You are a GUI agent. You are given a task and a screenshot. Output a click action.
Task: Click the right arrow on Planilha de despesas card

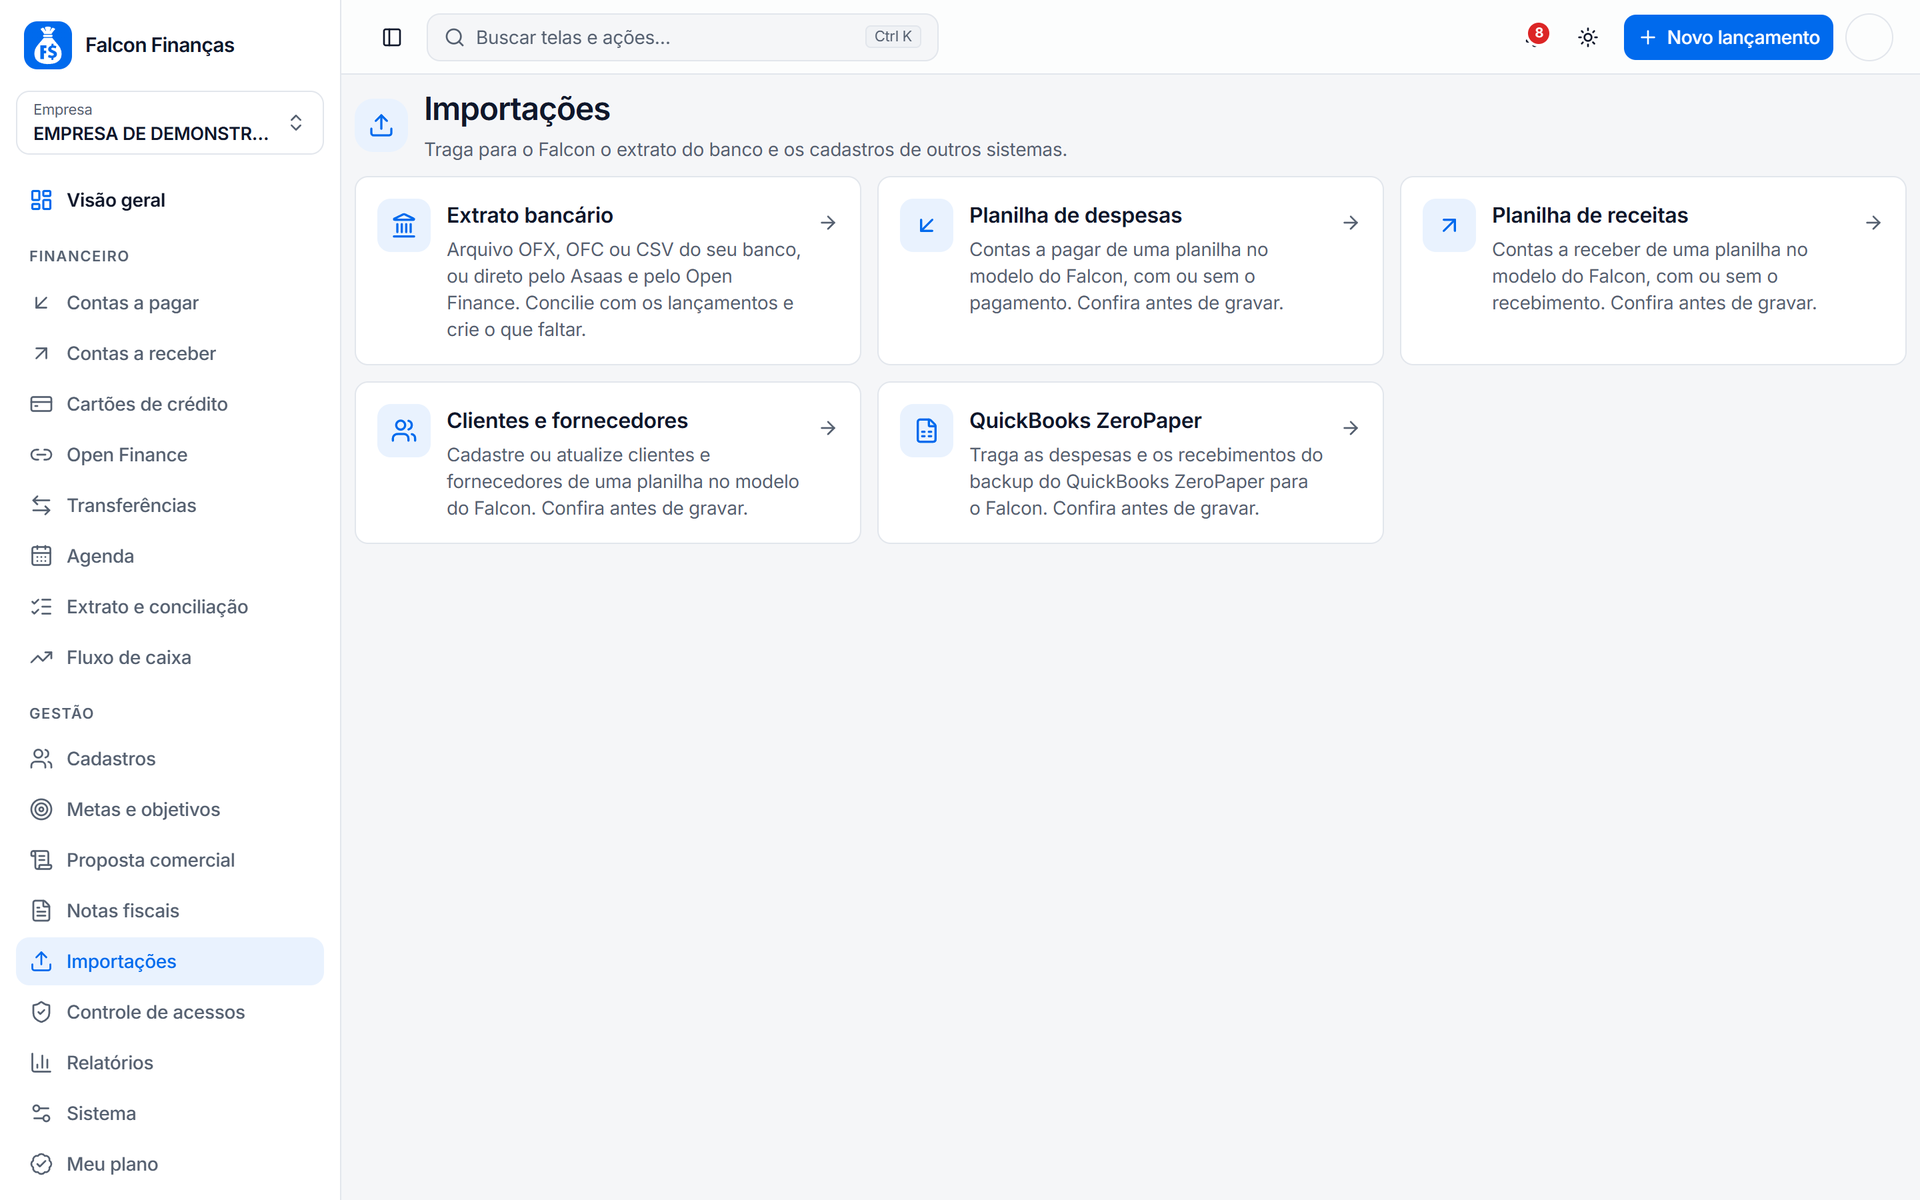click(x=1351, y=223)
